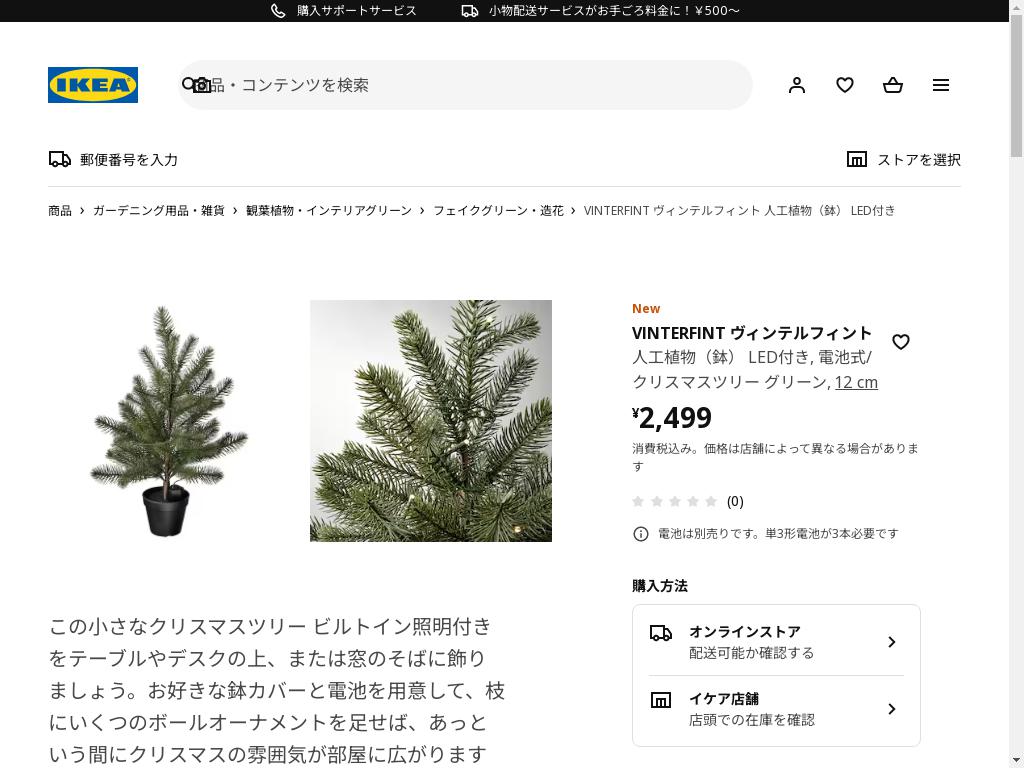Go to 商品 breadcrumb
Screen dimensions: 1024x768
click(59, 210)
